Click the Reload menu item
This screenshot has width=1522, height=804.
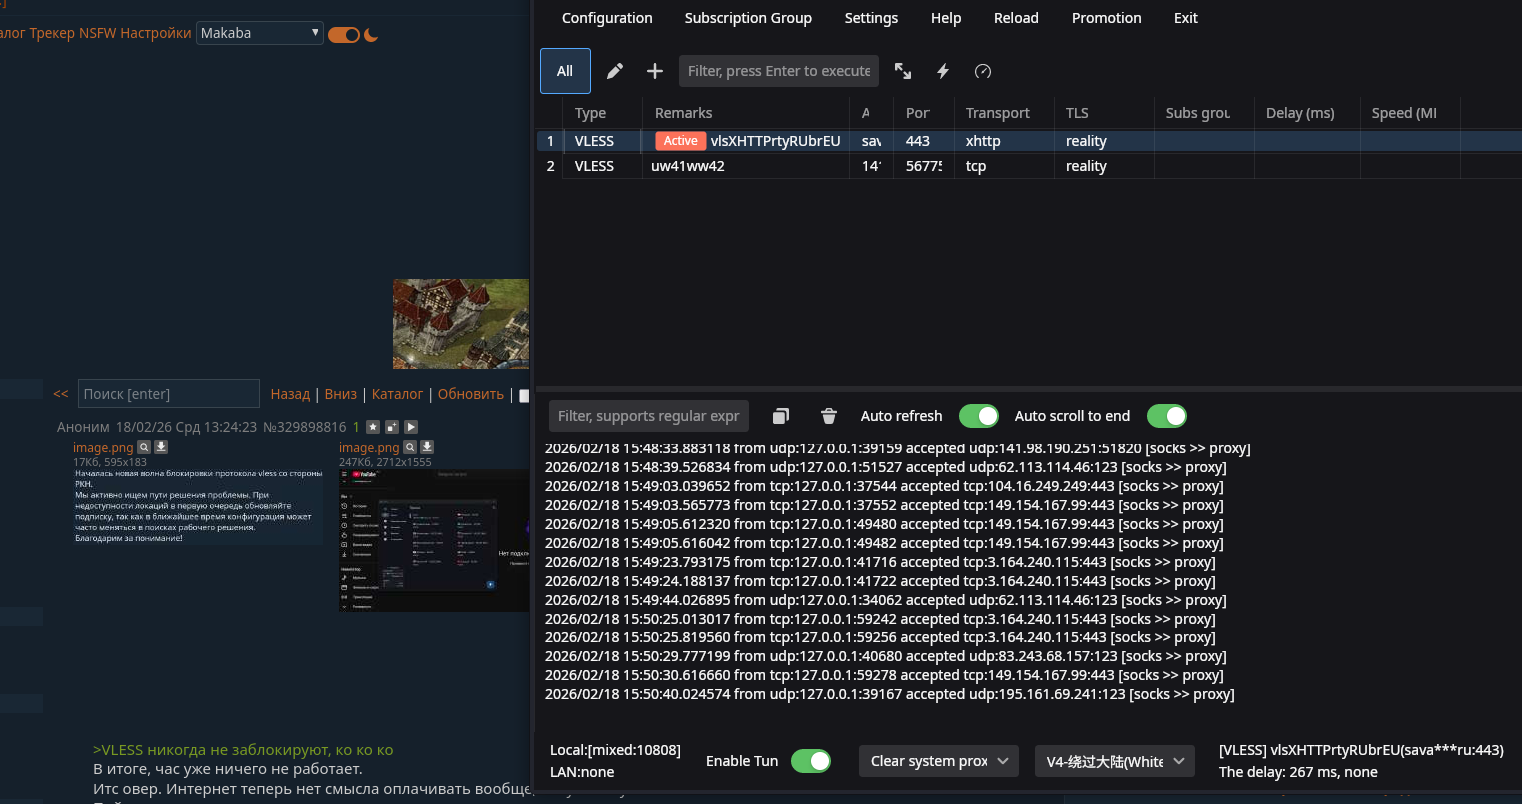click(x=1016, y=18)
